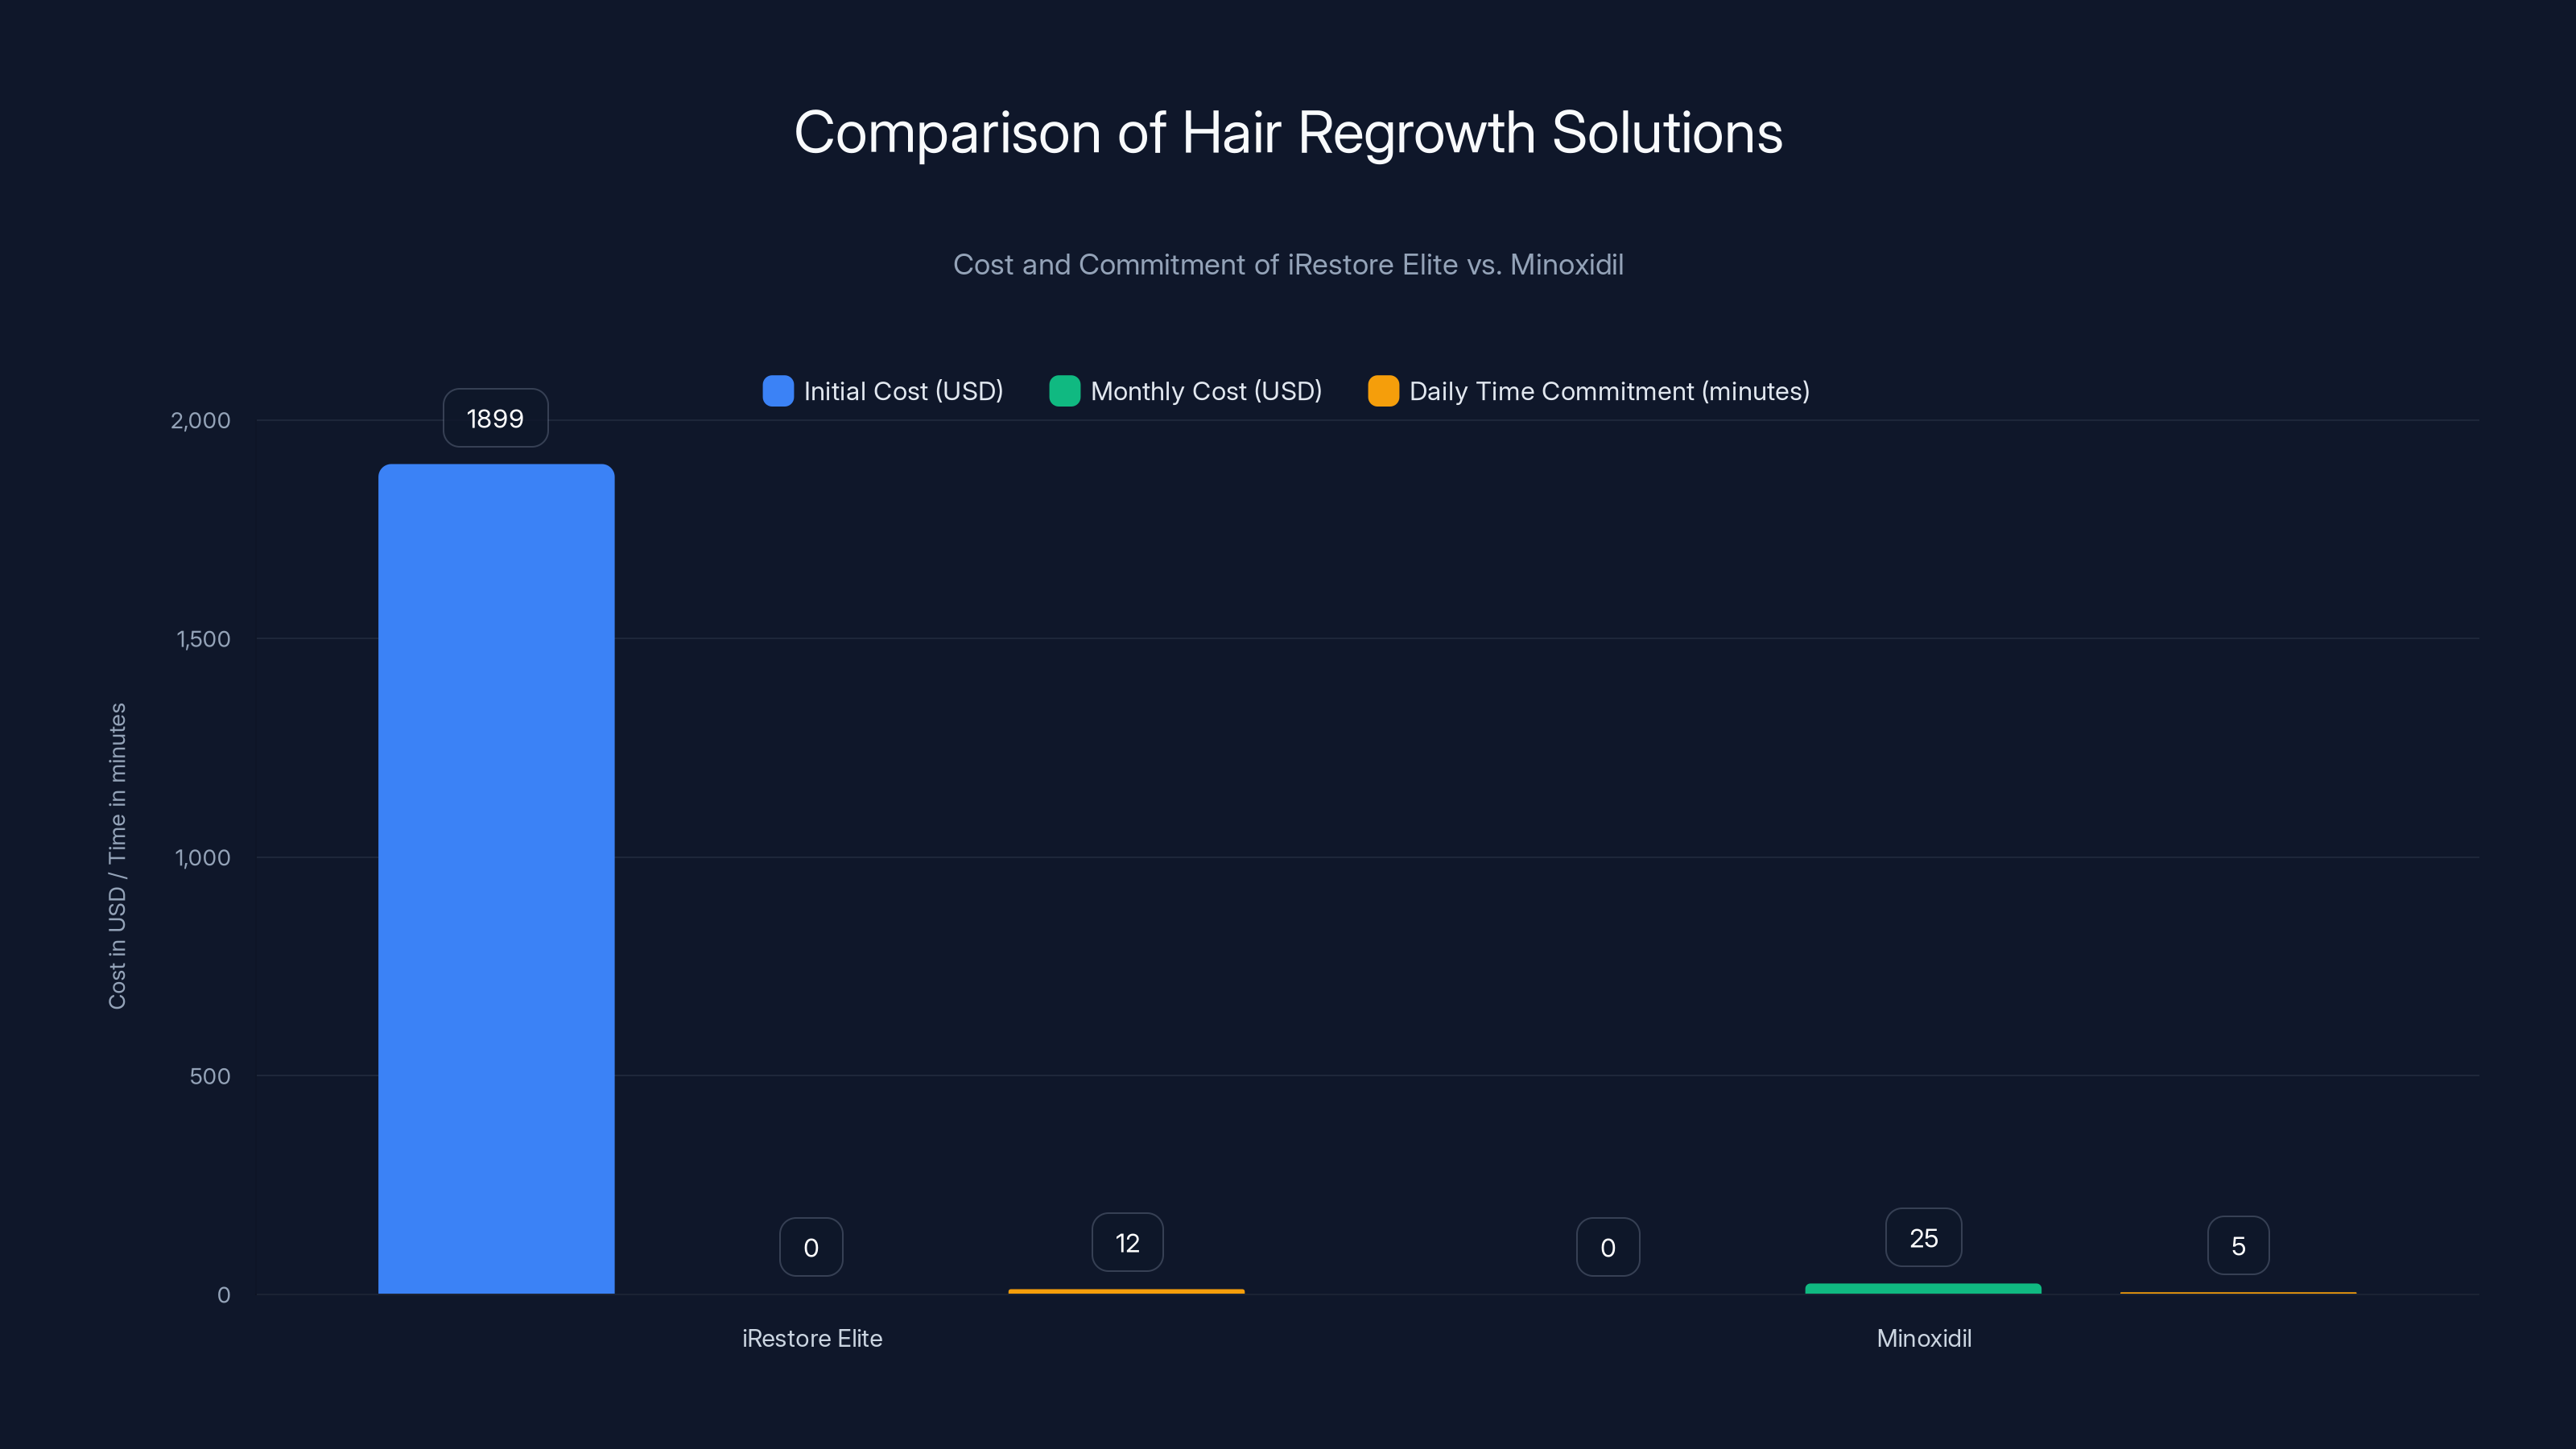Select the iRestore Elite axis label
The height and width of the screenshot is (1449, 2576).
[812, 1338]
